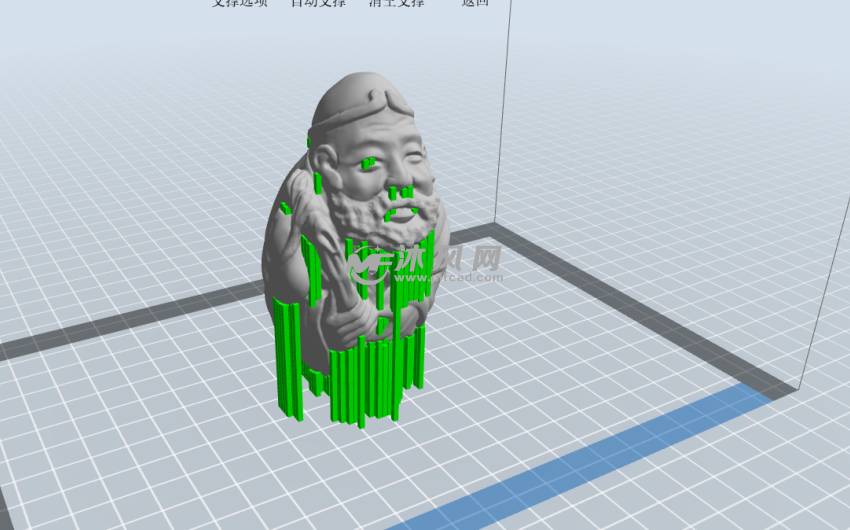The width and height of the screenshot is (850, 530).
Task: Click 清空支撑 to clear all supports
Action: click(x=397, y=3)
